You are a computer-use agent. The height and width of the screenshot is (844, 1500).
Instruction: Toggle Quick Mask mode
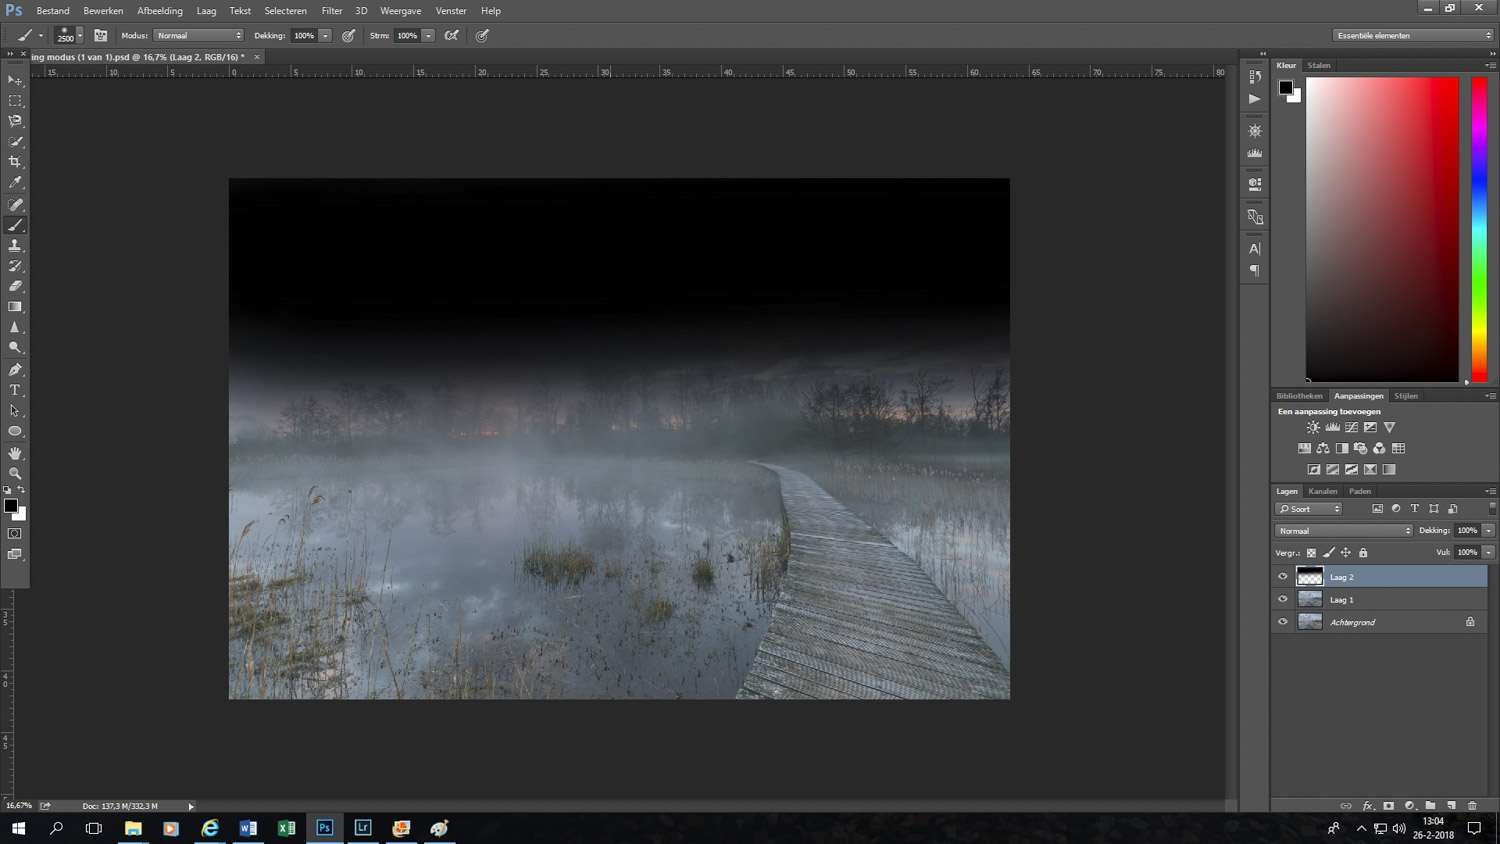(15, 533)
